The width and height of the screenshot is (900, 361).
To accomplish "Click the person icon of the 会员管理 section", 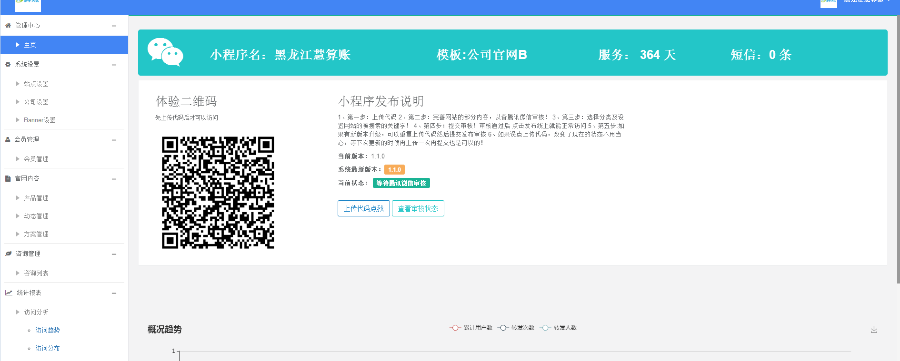I will coord(8,139).
